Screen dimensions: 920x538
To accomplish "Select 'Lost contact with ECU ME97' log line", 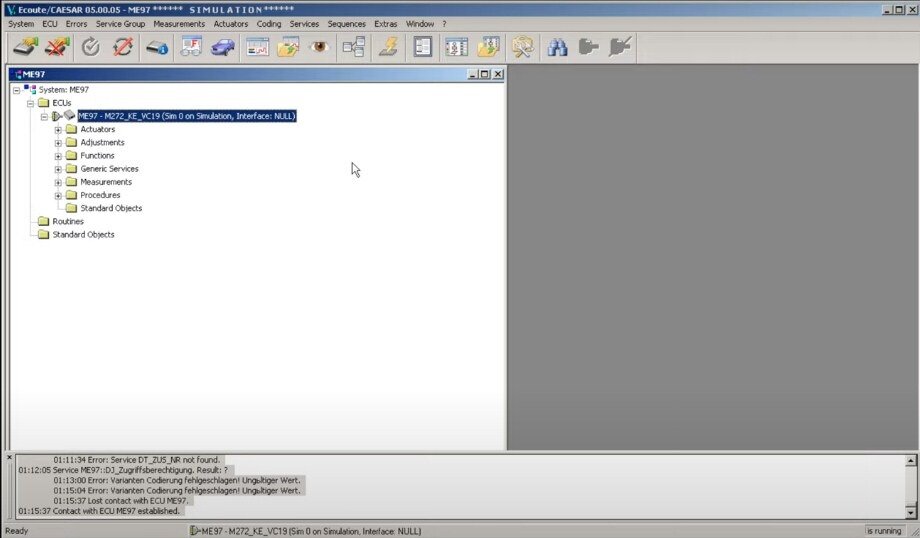I will point(121,501).
